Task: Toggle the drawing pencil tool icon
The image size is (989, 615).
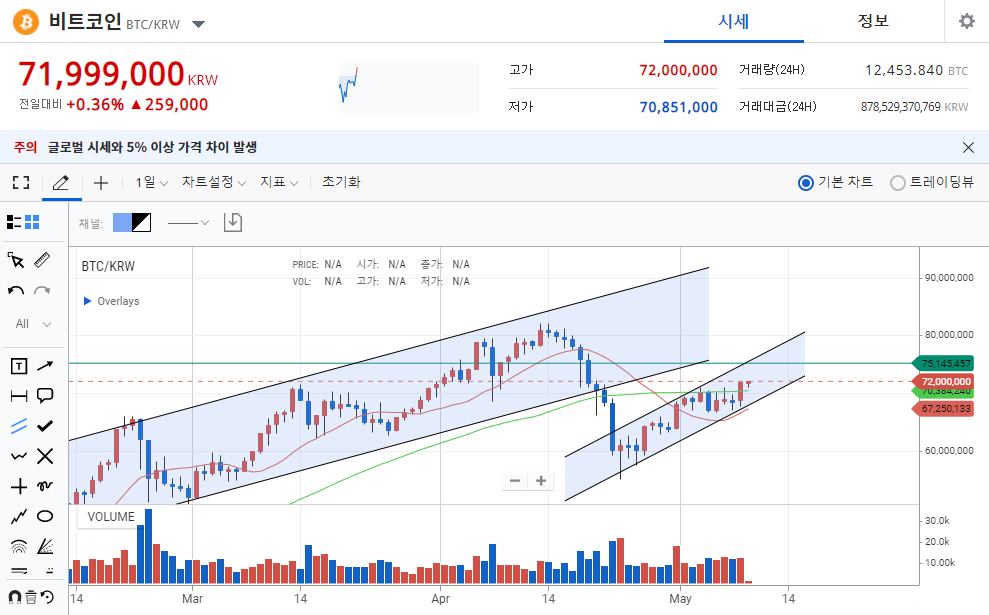Action: tap(61, 183)
